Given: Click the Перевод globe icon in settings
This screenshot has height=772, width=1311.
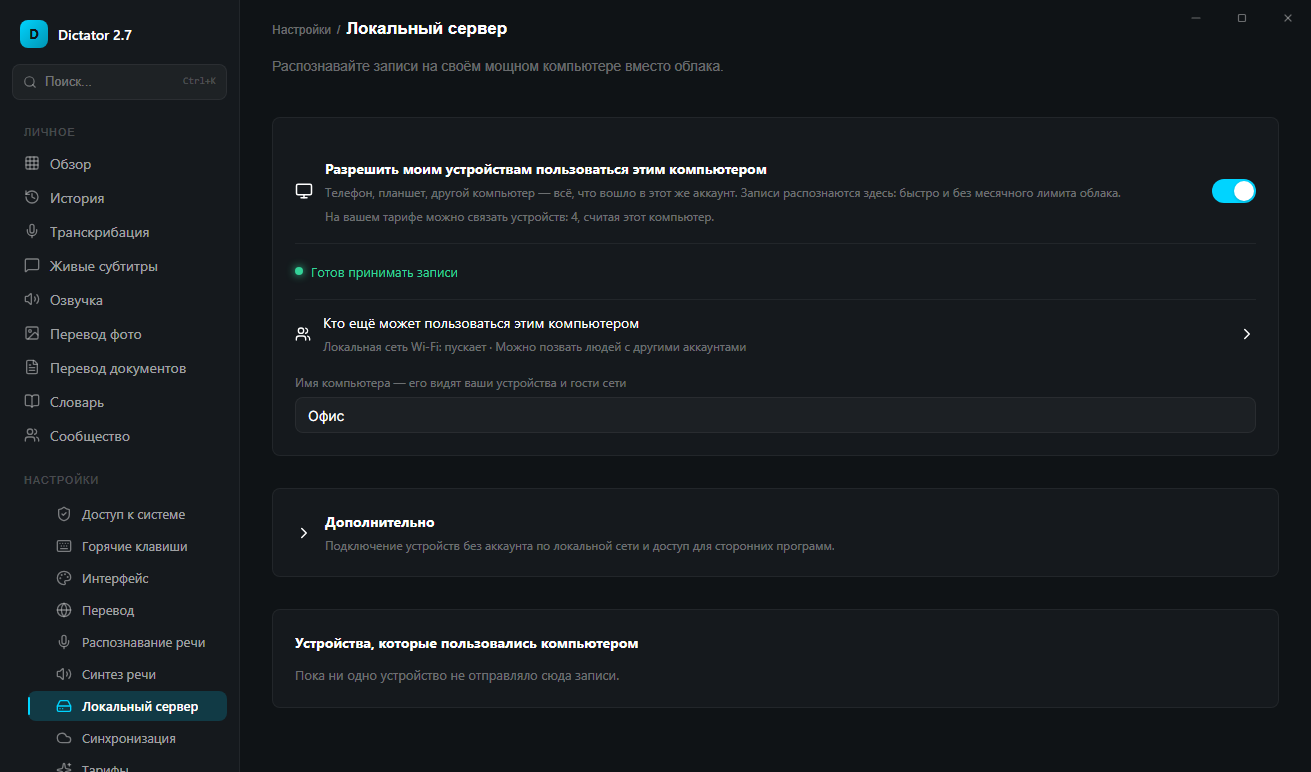Looking at the screenshot, I should click(64, 610).
